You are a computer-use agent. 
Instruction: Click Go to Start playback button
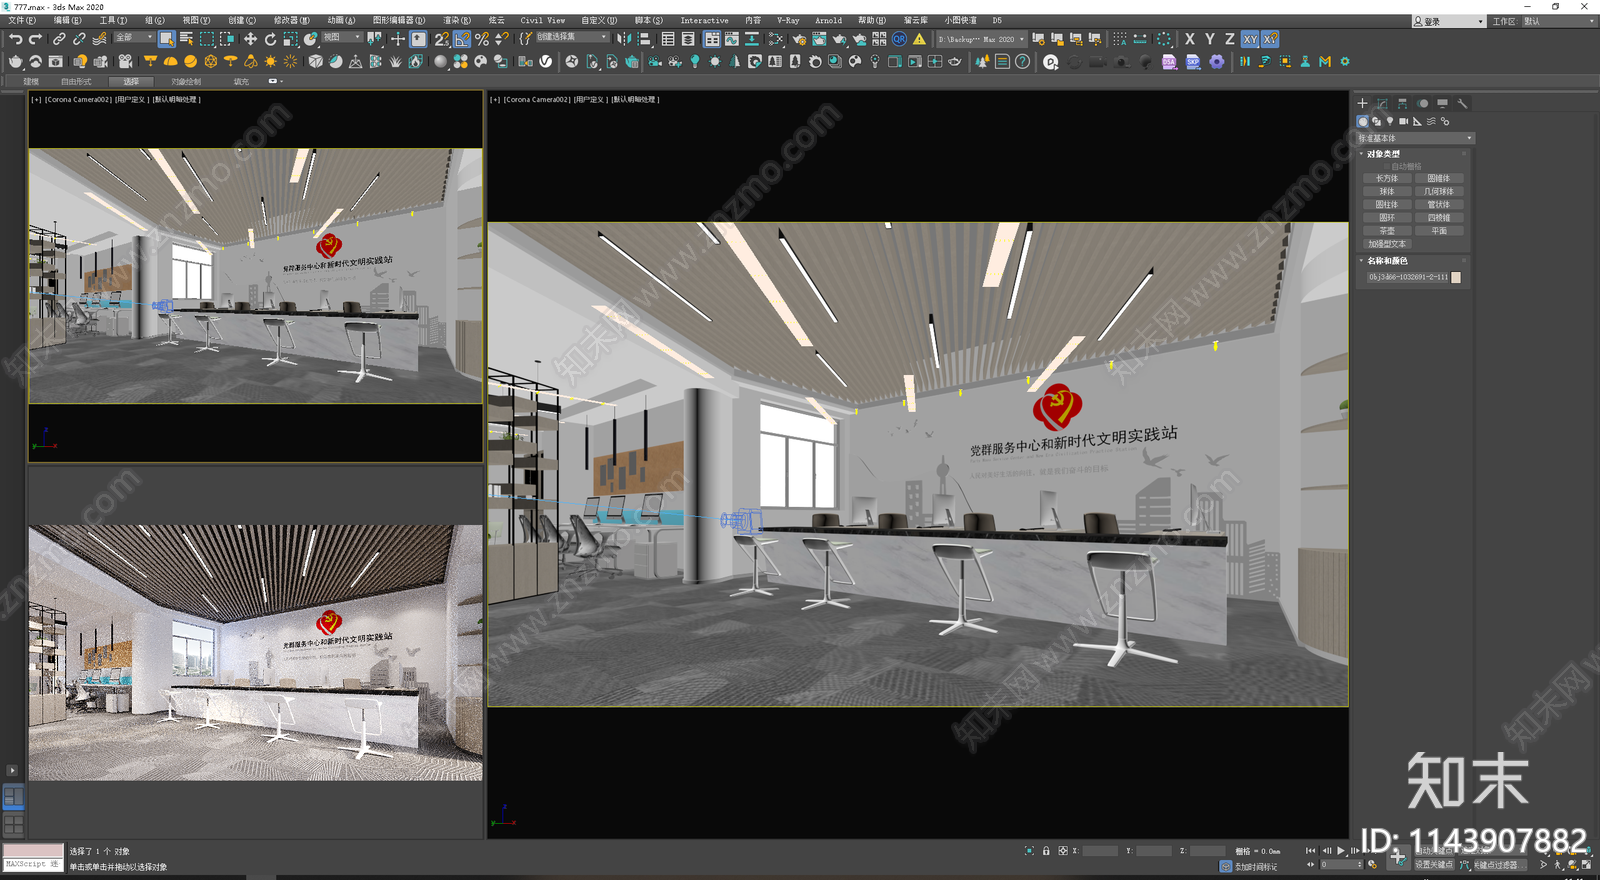pyautogui.click(x=1311, y=851)
